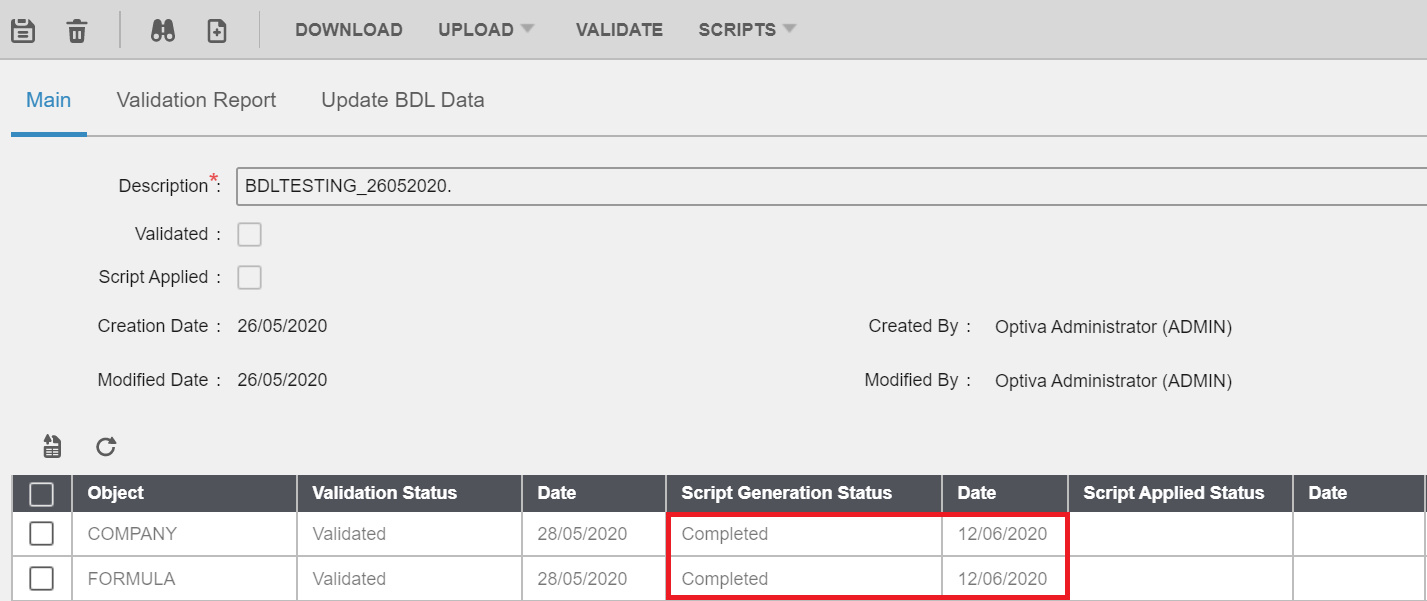Open the Update BDL Data tab
This screenshot has width=1427, height=601.
[402, 100]
